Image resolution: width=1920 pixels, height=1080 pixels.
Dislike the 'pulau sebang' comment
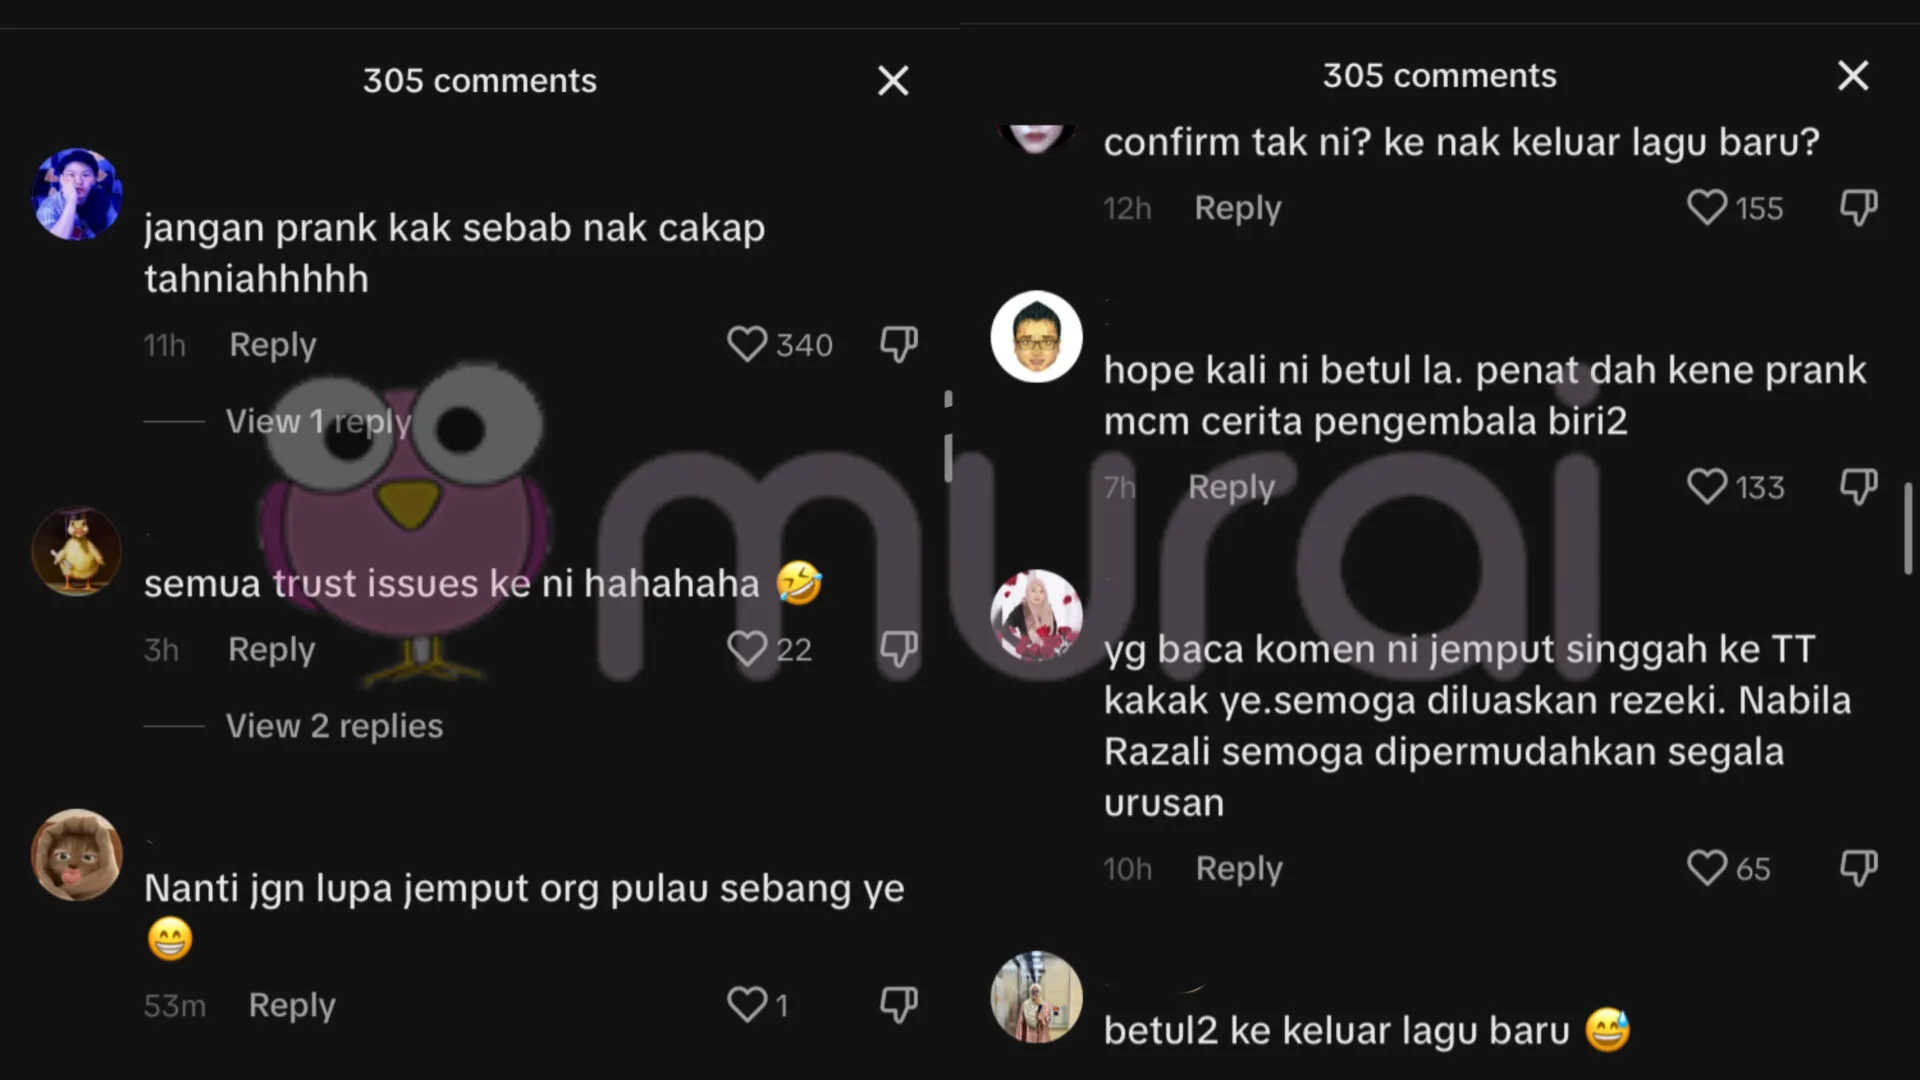coord(898,1005)
